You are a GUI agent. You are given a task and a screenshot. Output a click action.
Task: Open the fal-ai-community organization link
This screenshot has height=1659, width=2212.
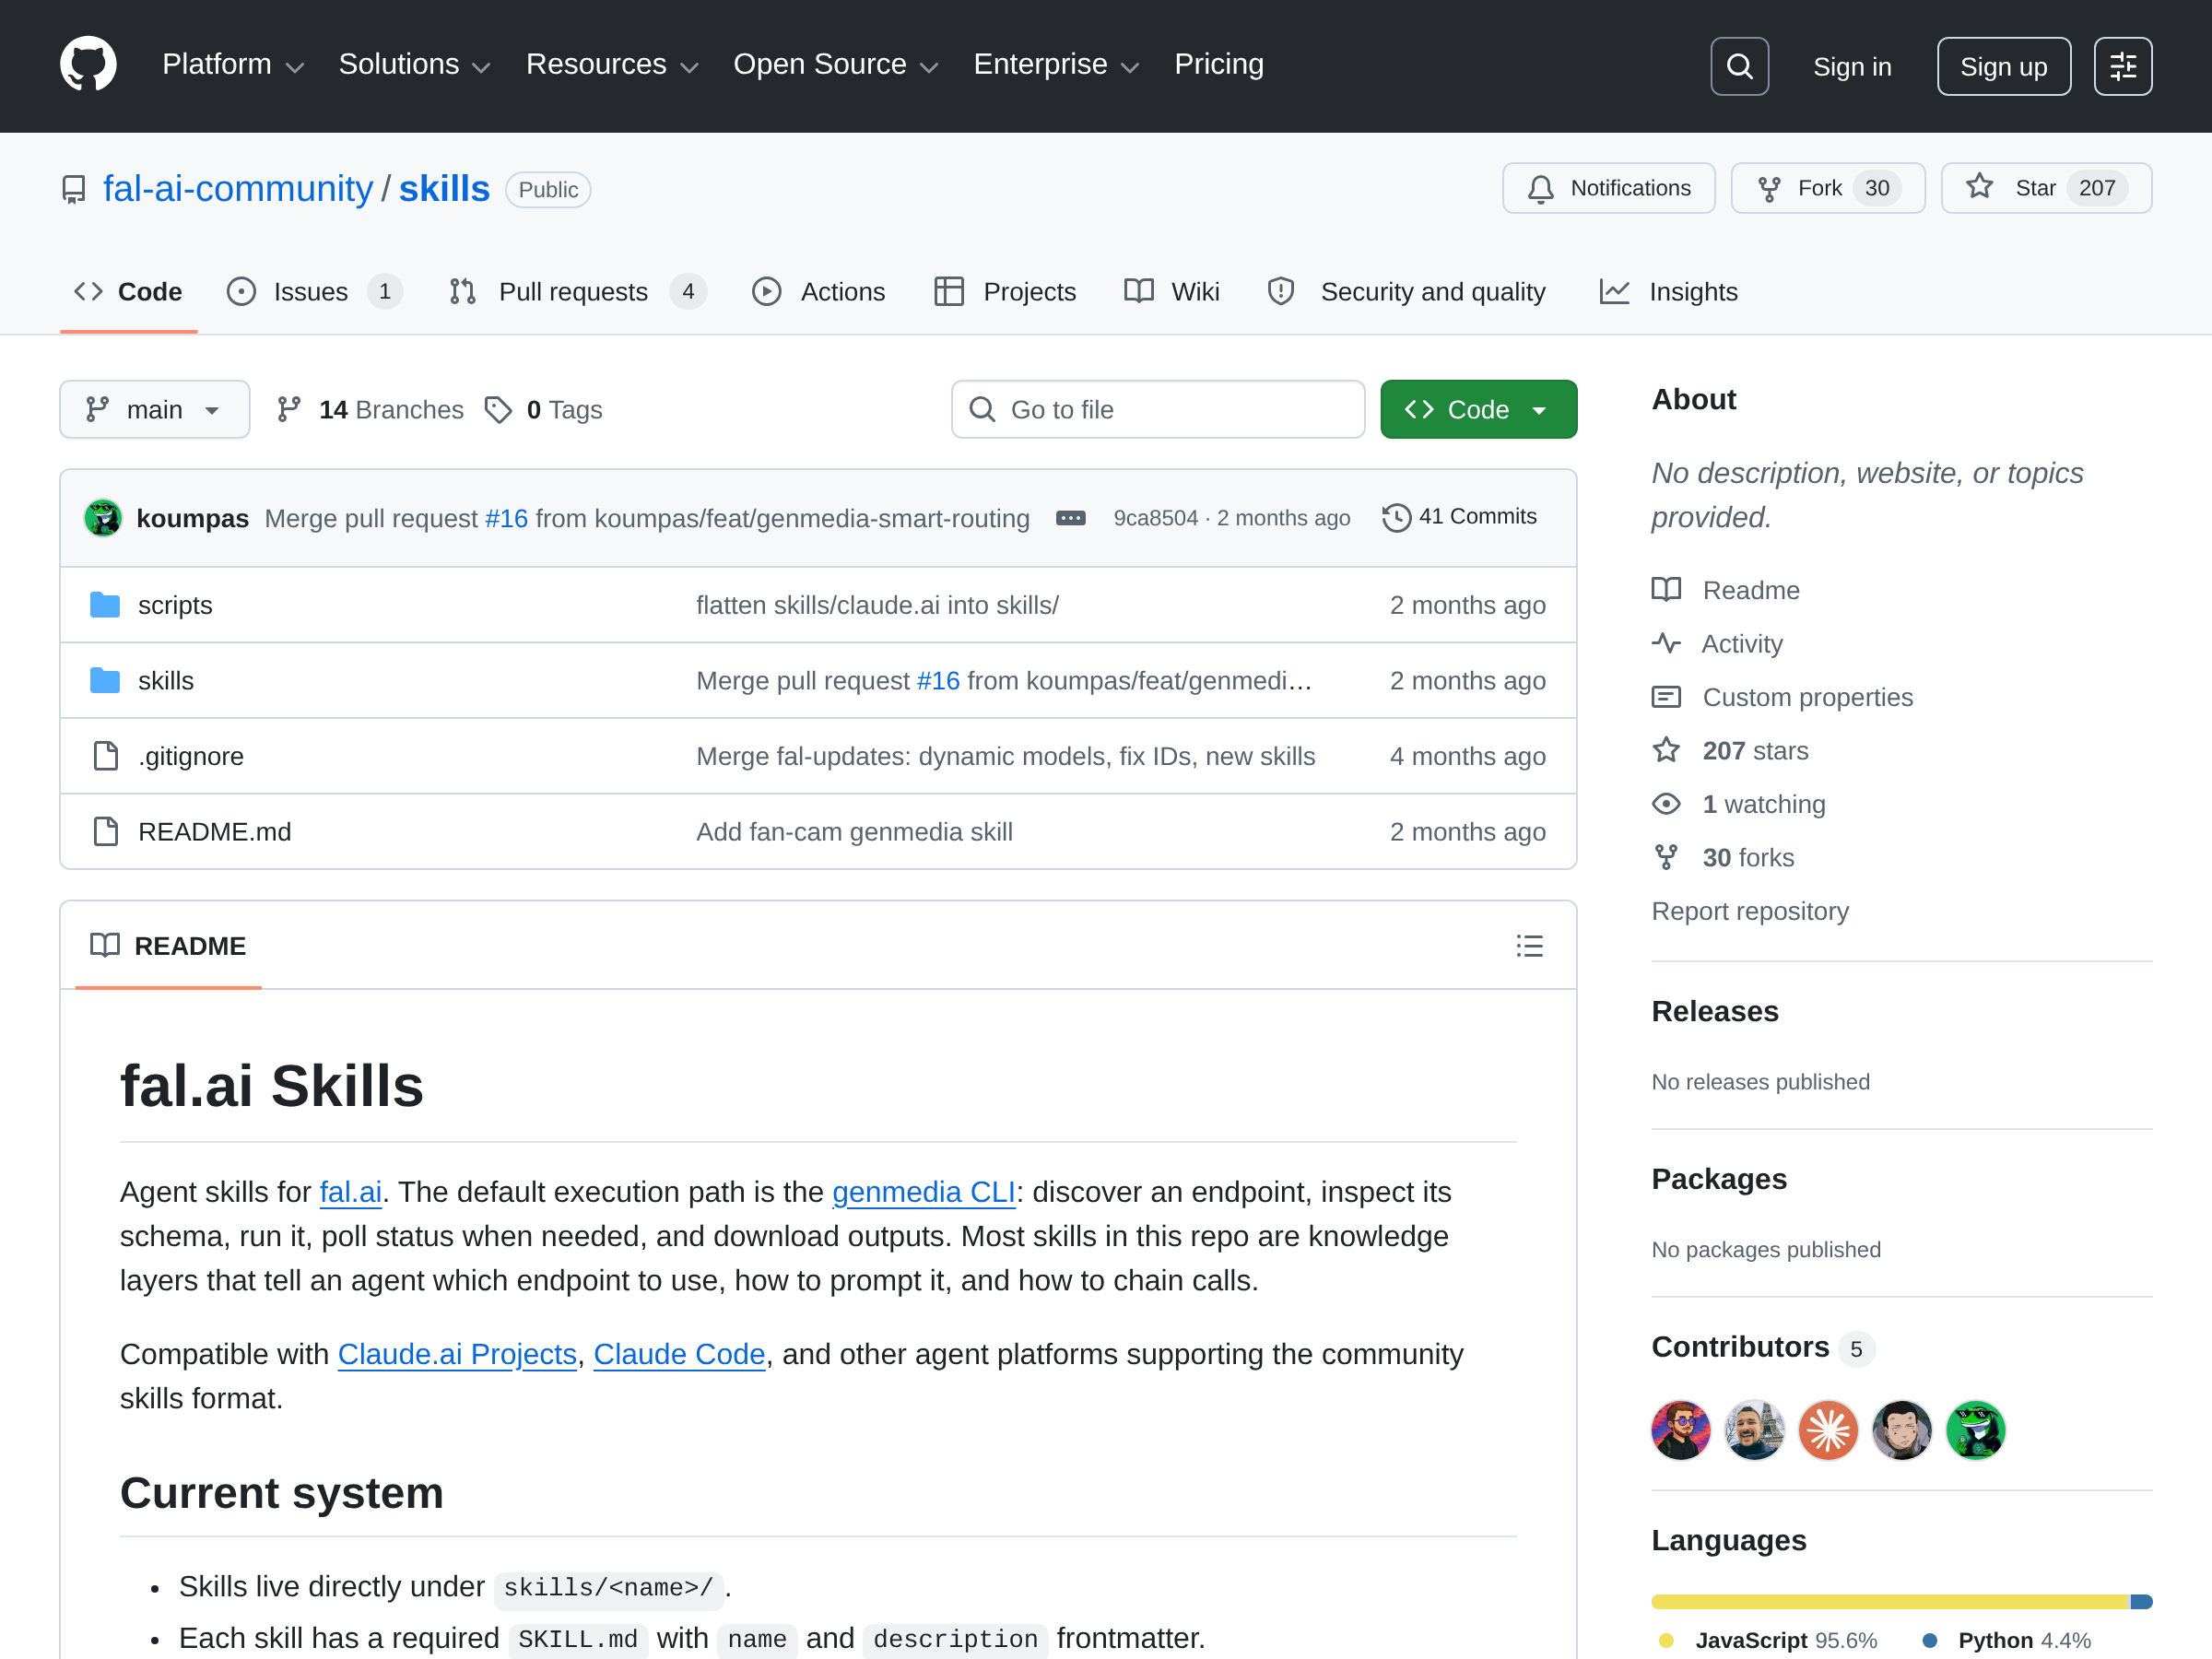[x=238, y=189]
